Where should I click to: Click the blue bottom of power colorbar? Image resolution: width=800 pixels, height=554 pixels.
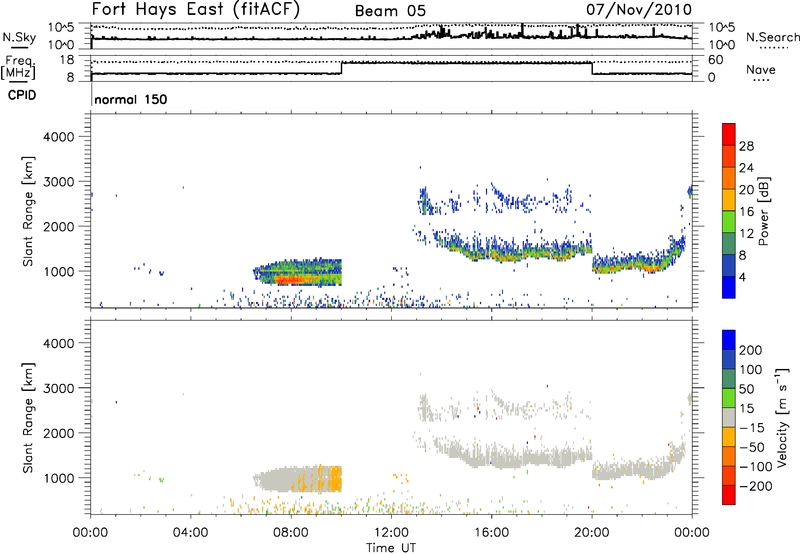[729, 287]
